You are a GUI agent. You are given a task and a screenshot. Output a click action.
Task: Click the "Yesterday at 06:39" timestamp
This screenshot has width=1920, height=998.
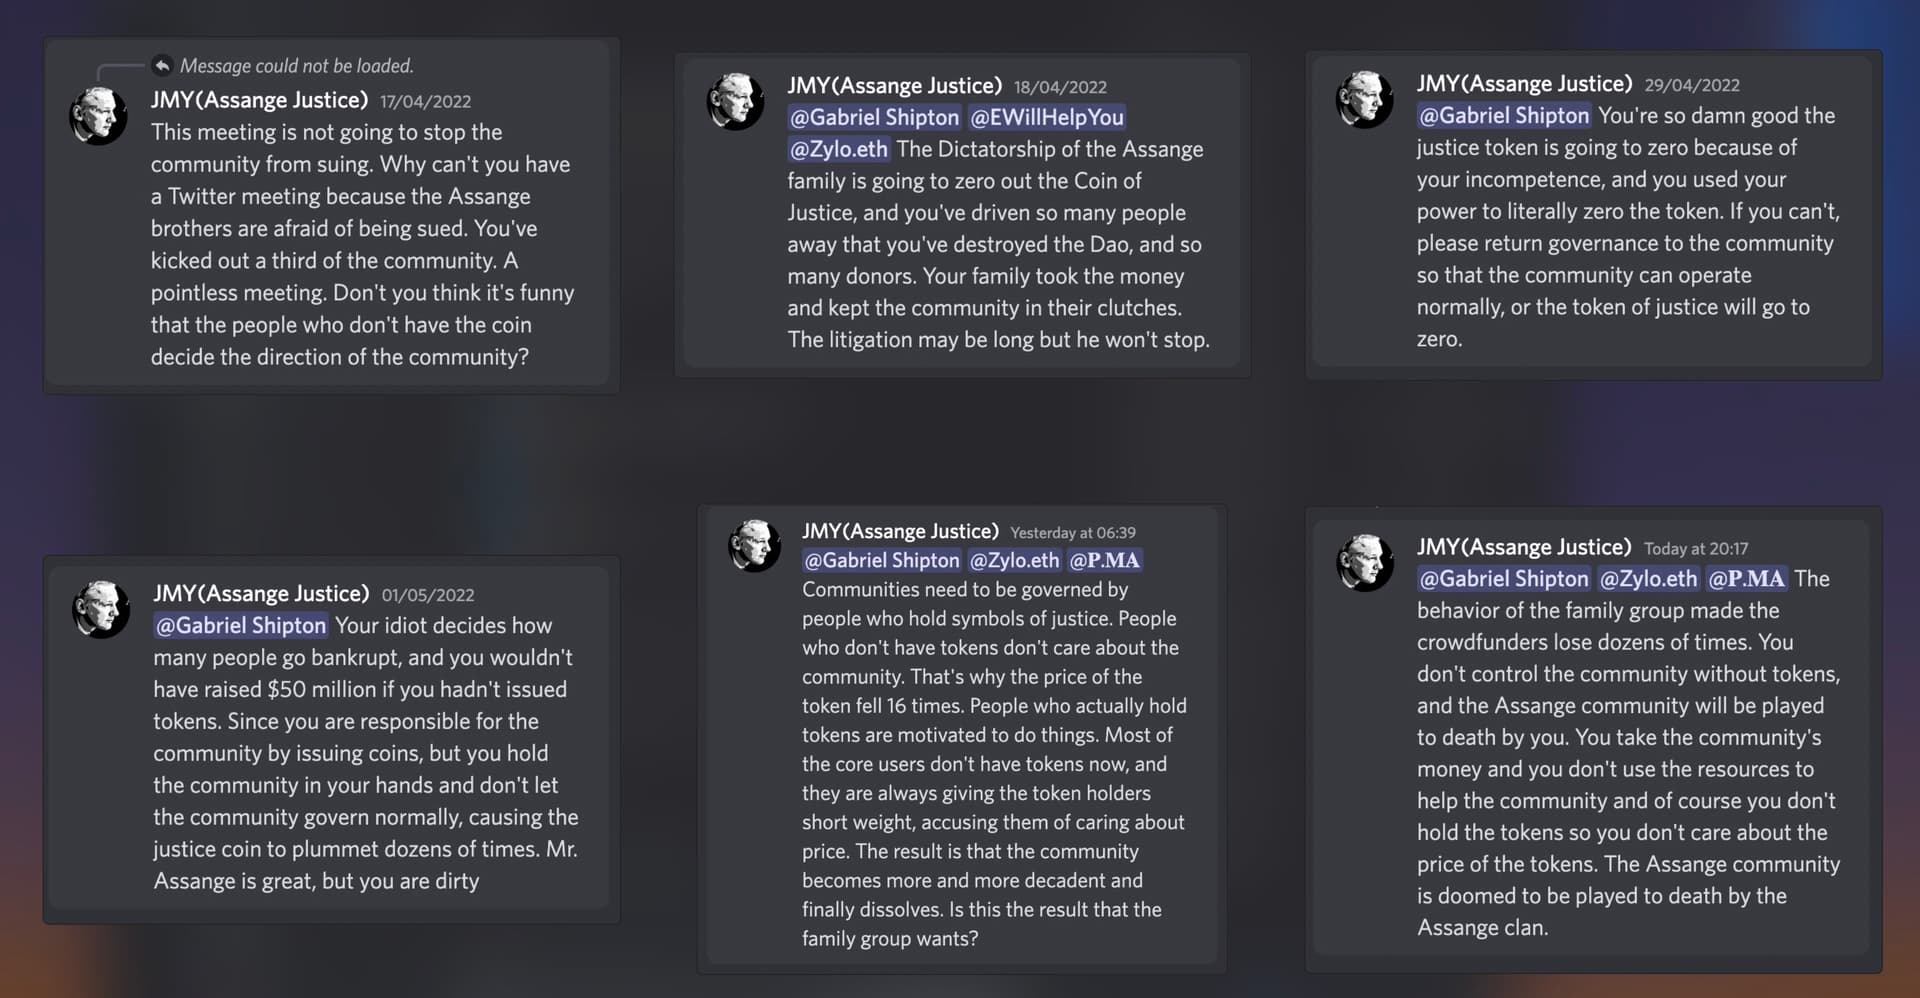pos(1072,533)
